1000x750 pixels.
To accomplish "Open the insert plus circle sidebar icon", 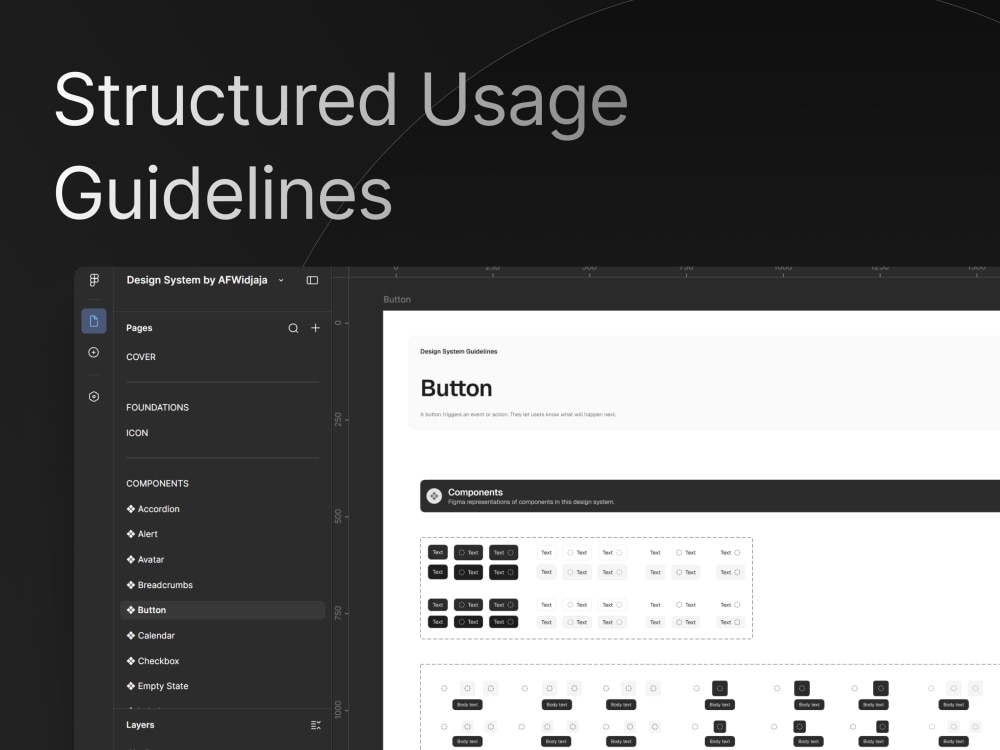I will pyautogui.click(x=94, y=353).
